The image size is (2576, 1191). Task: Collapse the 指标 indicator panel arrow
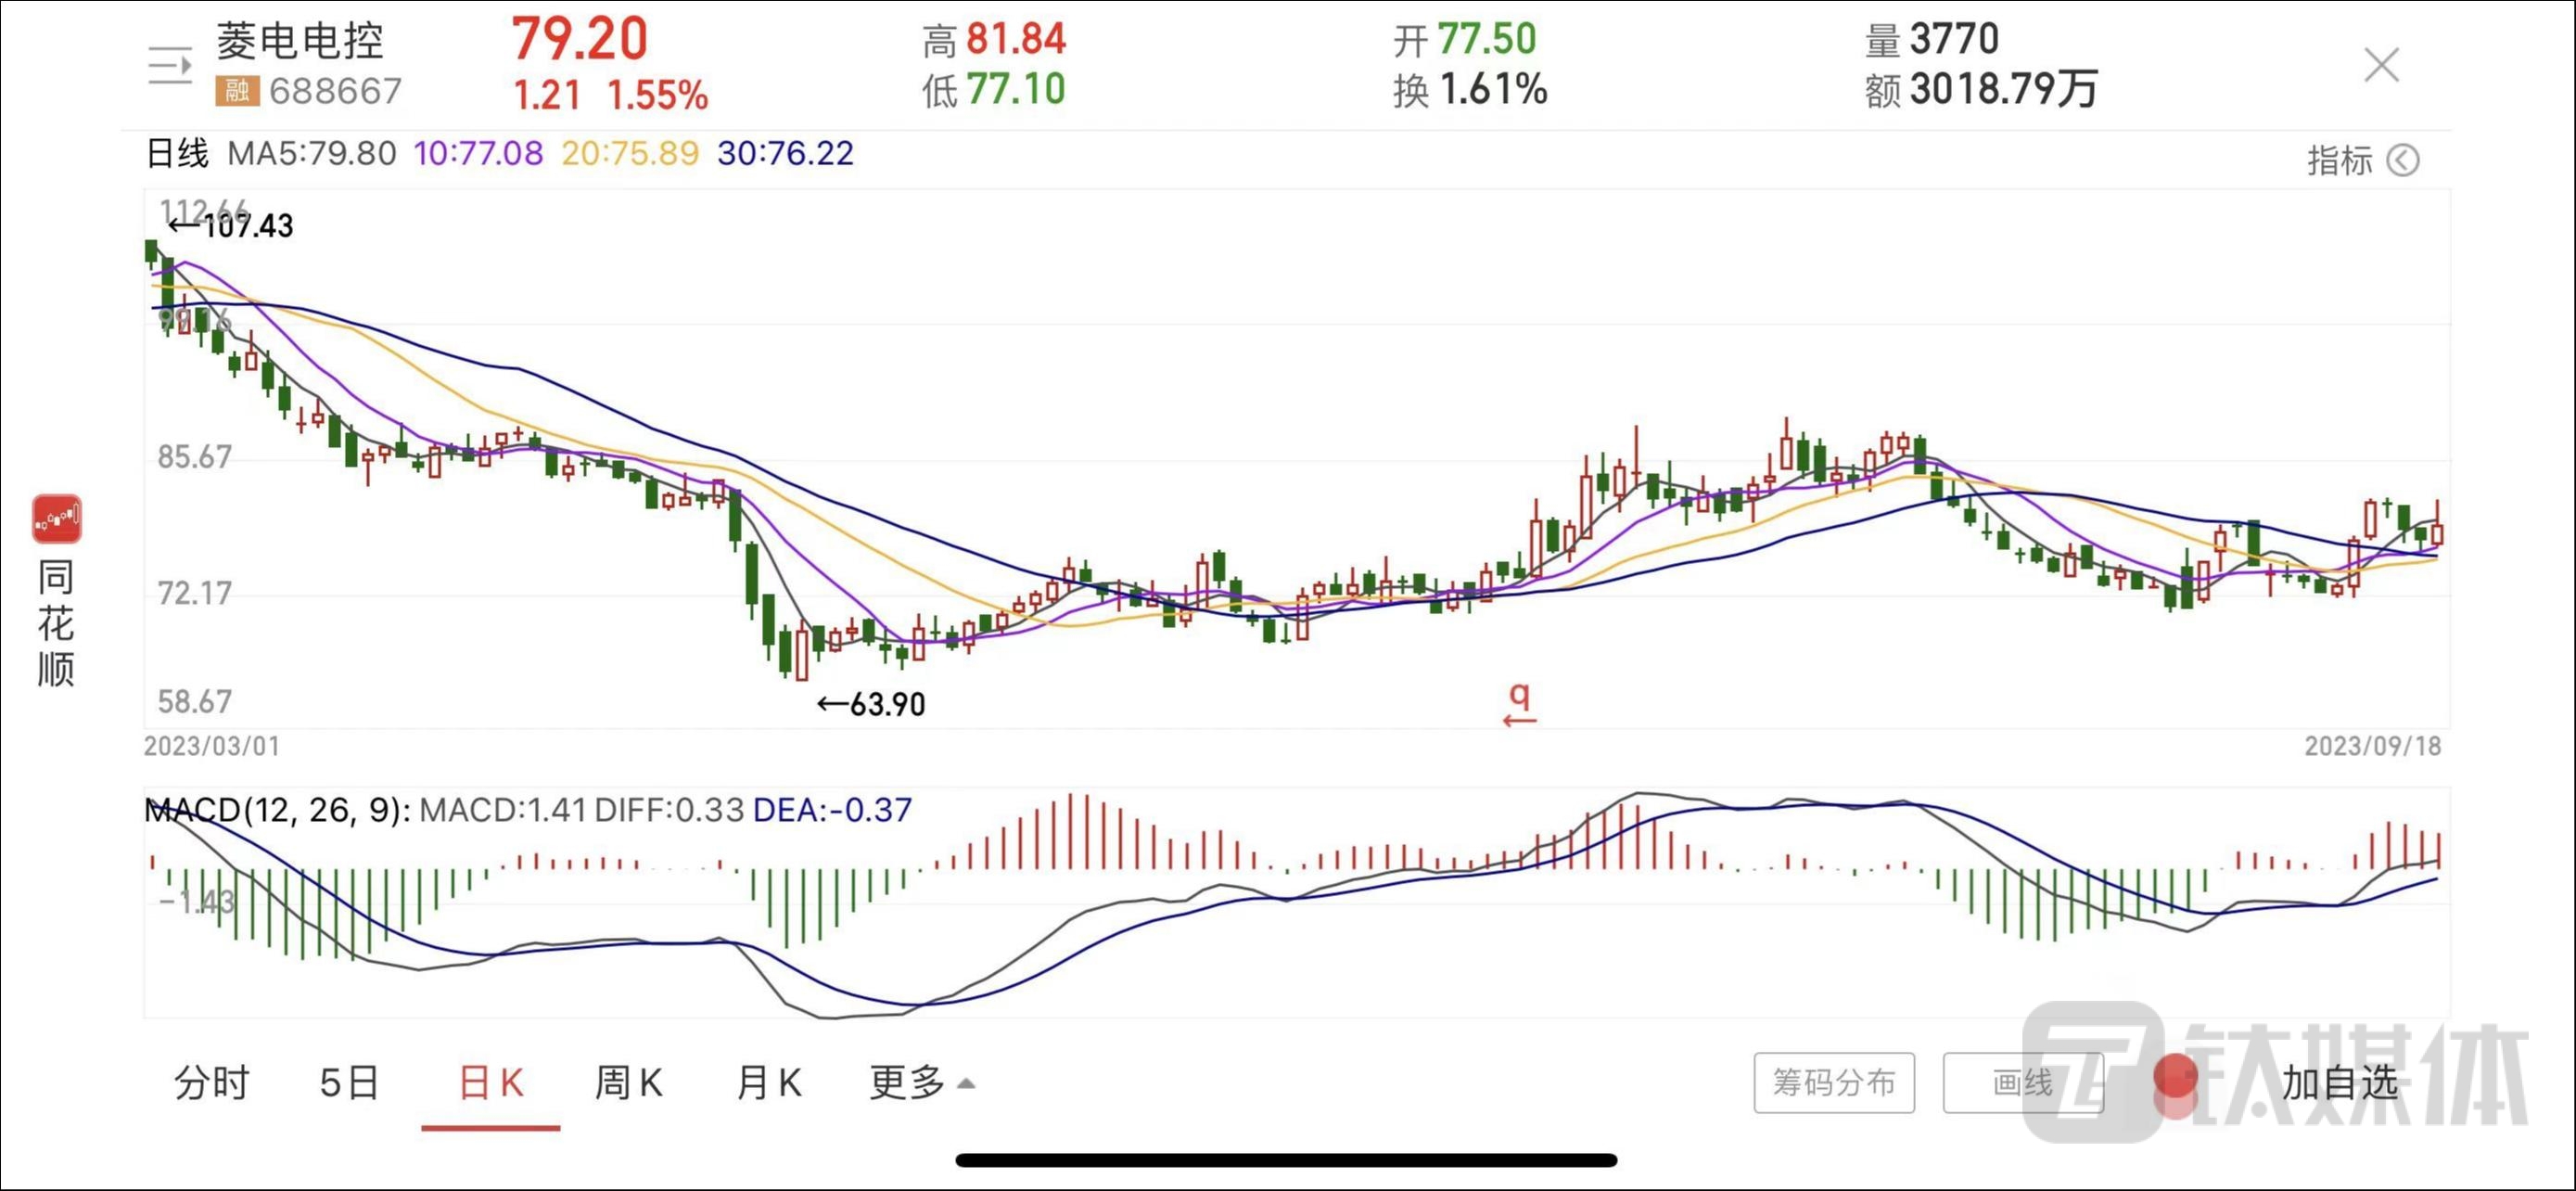(x=2402, y=160)
